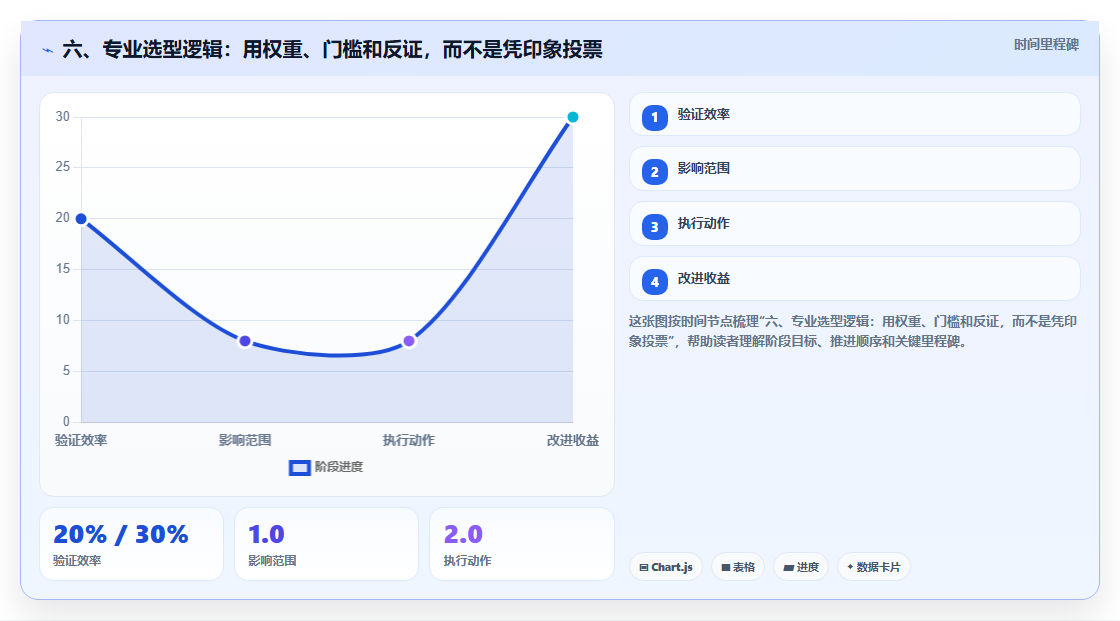The width and height of the screenshot is (1120, 621).
Task: Select the 表格 tag chip
Action: tap(738, 567)
